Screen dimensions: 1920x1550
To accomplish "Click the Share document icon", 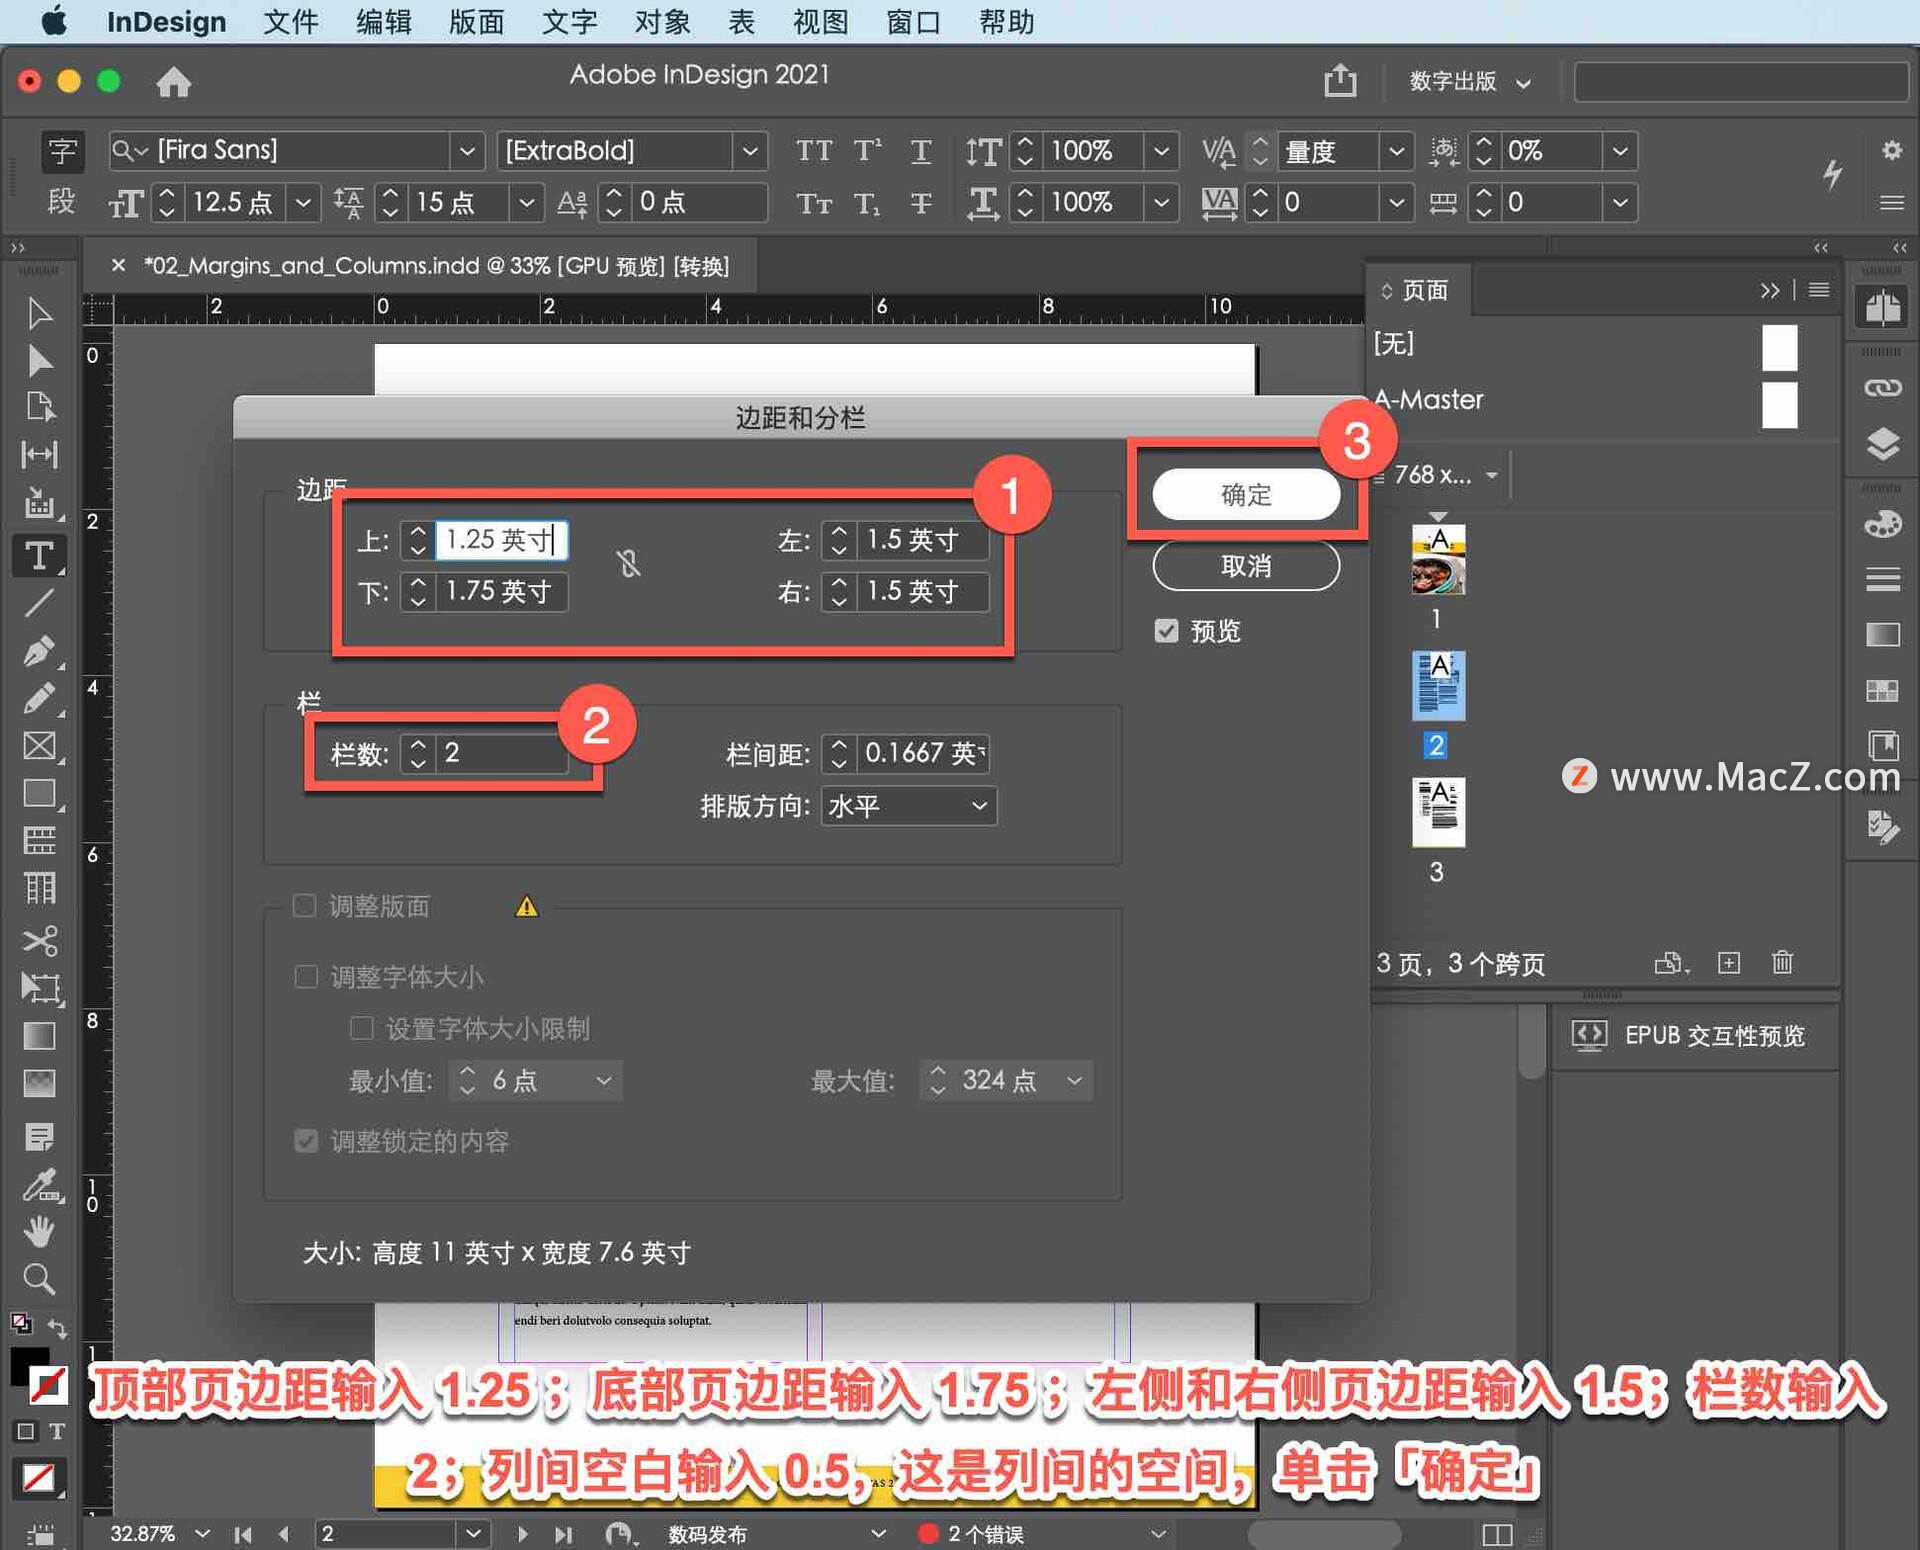I will point(1340,80).
